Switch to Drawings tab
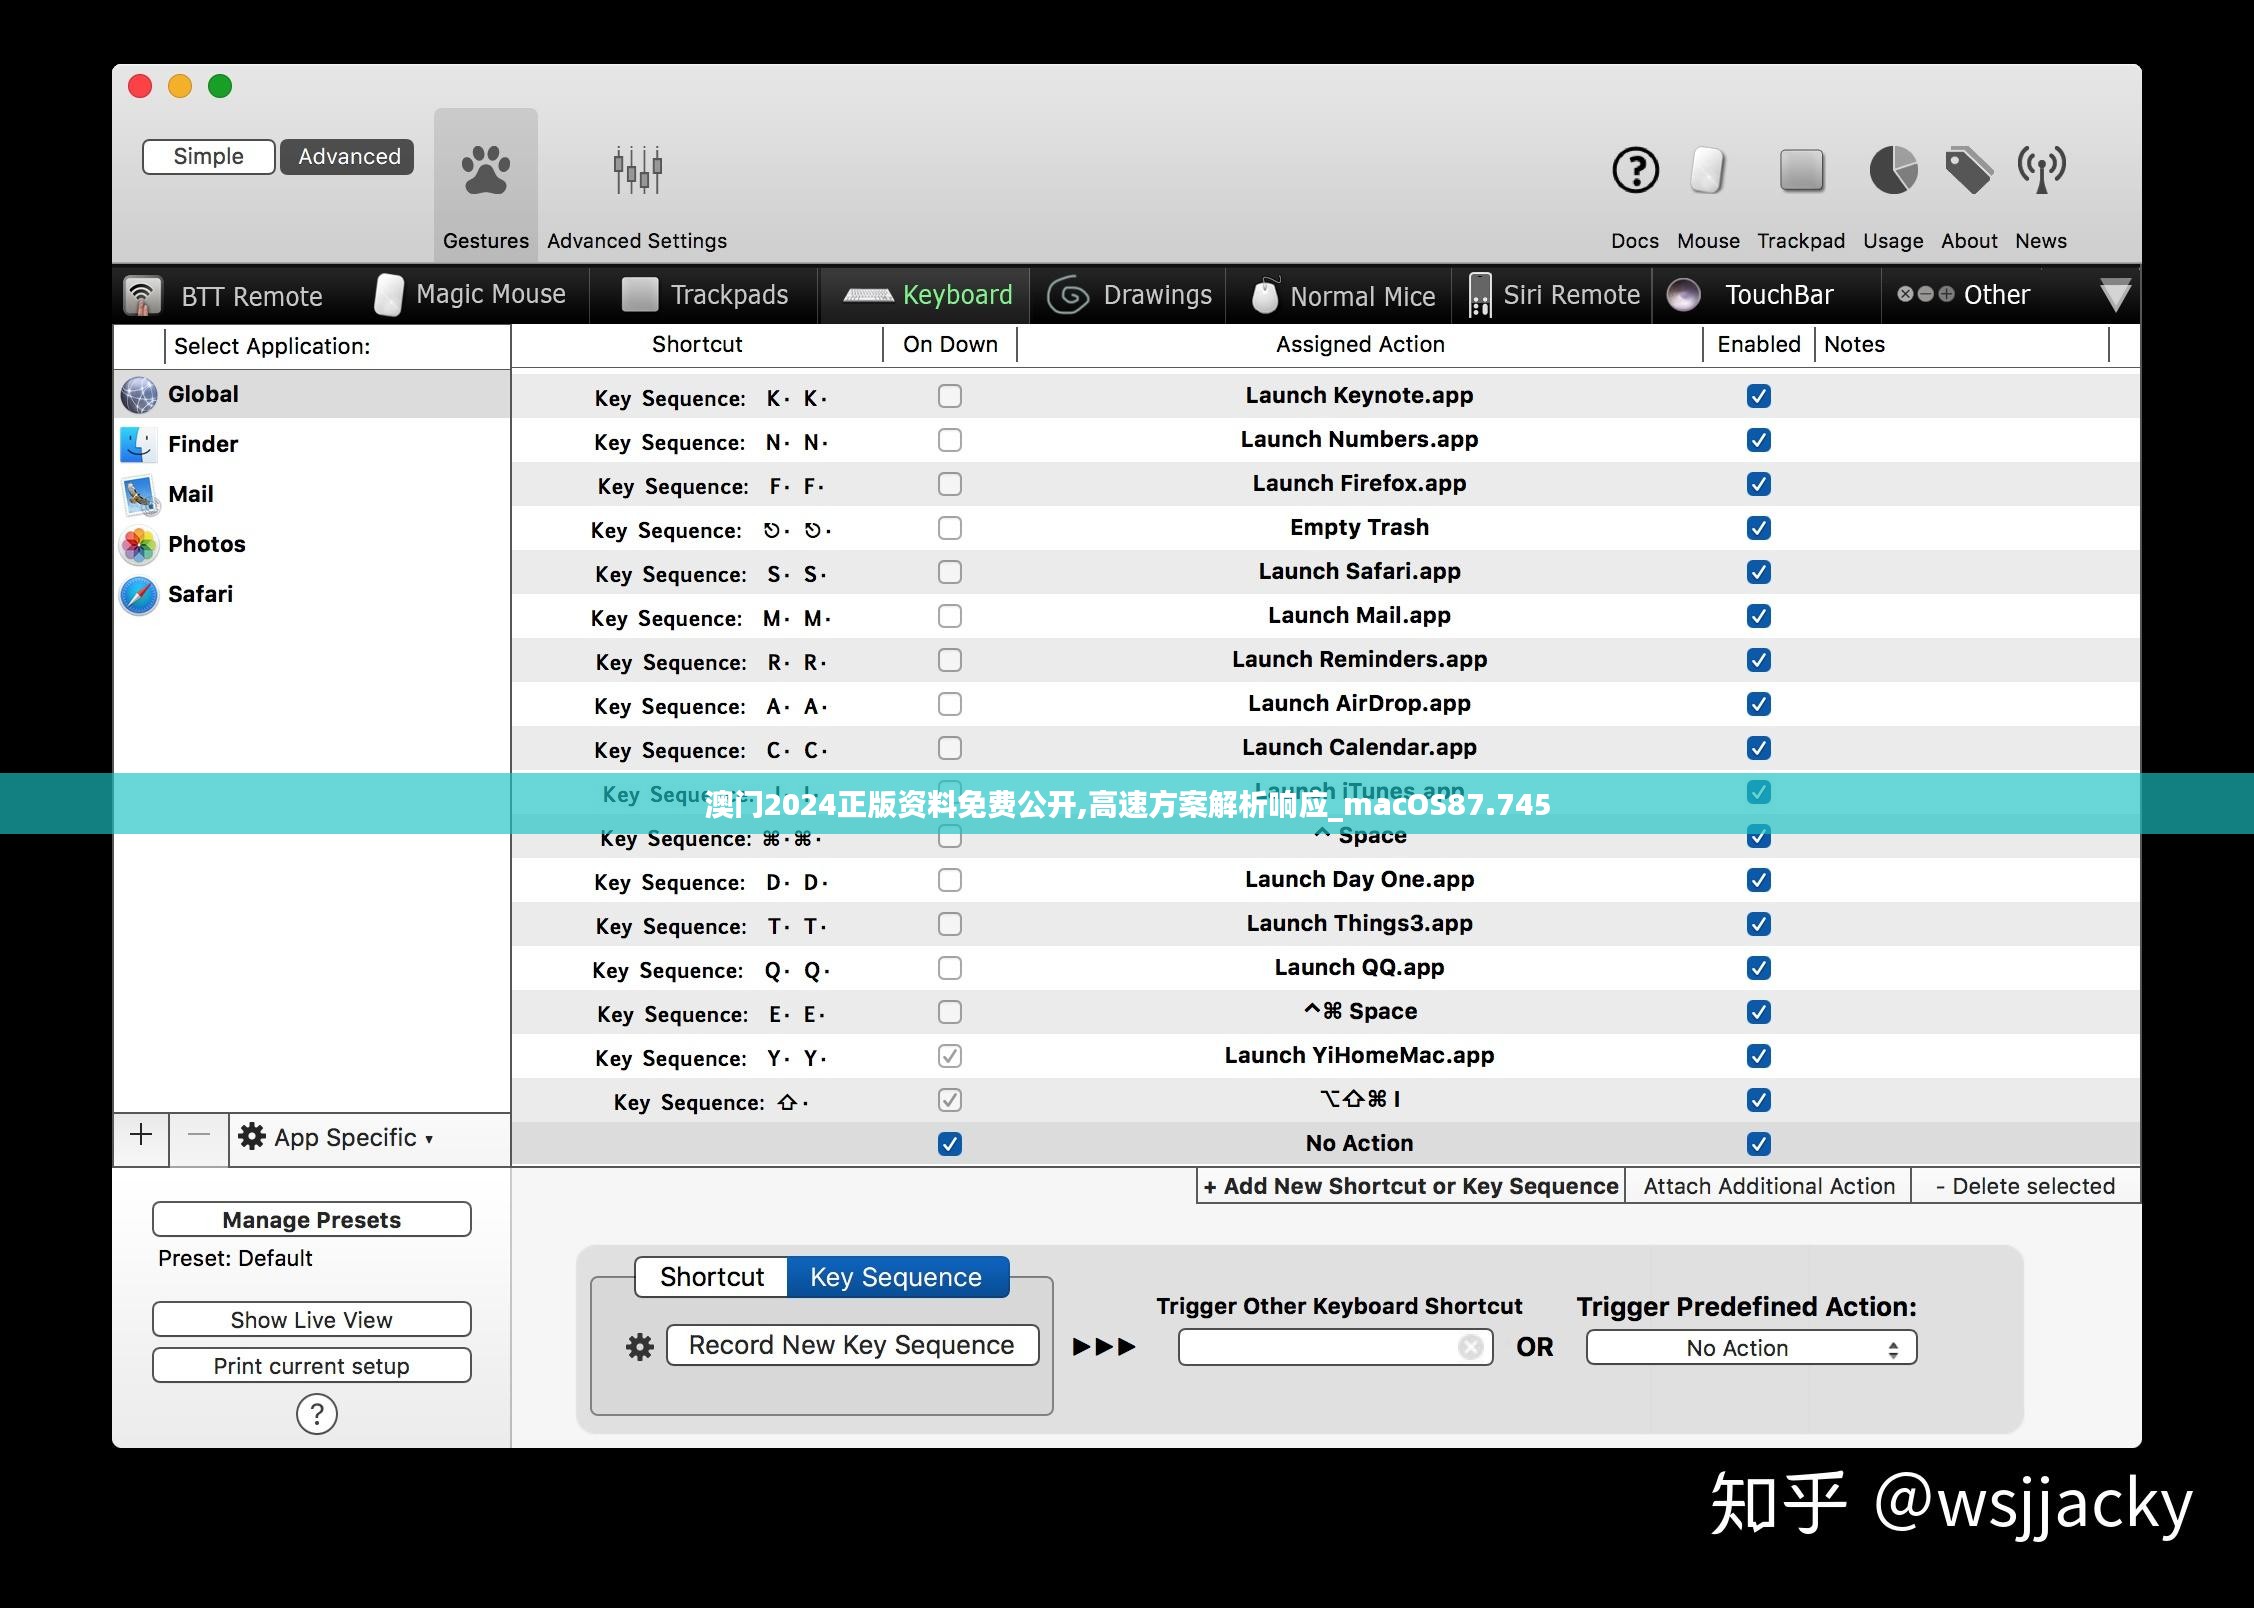Image resolution: width=2254 pixels, height=1608 pixels. 1129,295
